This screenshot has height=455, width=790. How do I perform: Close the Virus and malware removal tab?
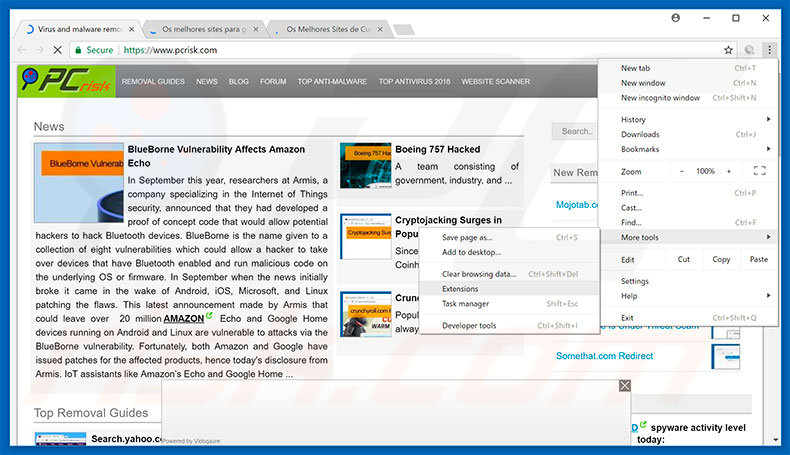[x=131, y=29]
